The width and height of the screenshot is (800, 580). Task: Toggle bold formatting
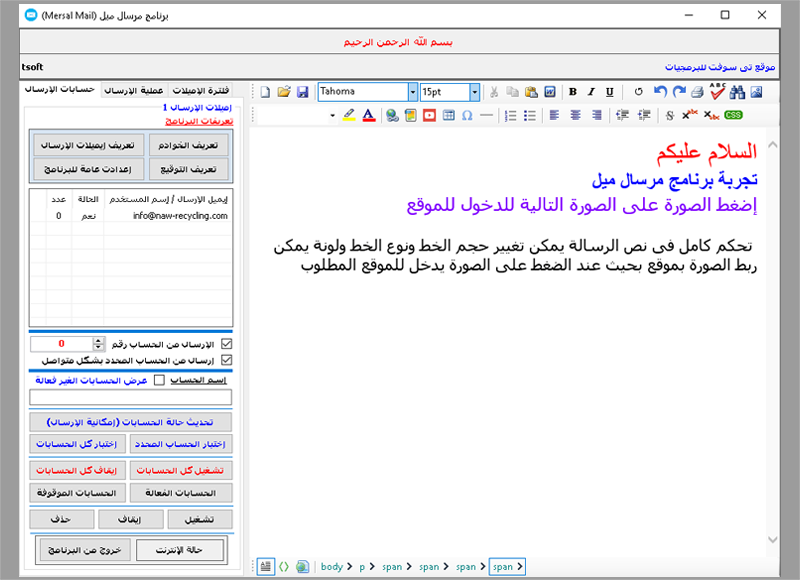click(573, 92)
